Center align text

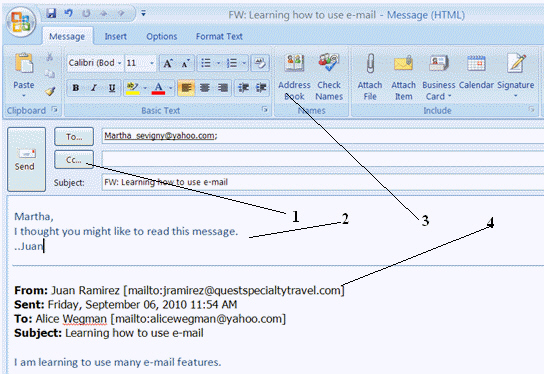[x=205, y=88]
